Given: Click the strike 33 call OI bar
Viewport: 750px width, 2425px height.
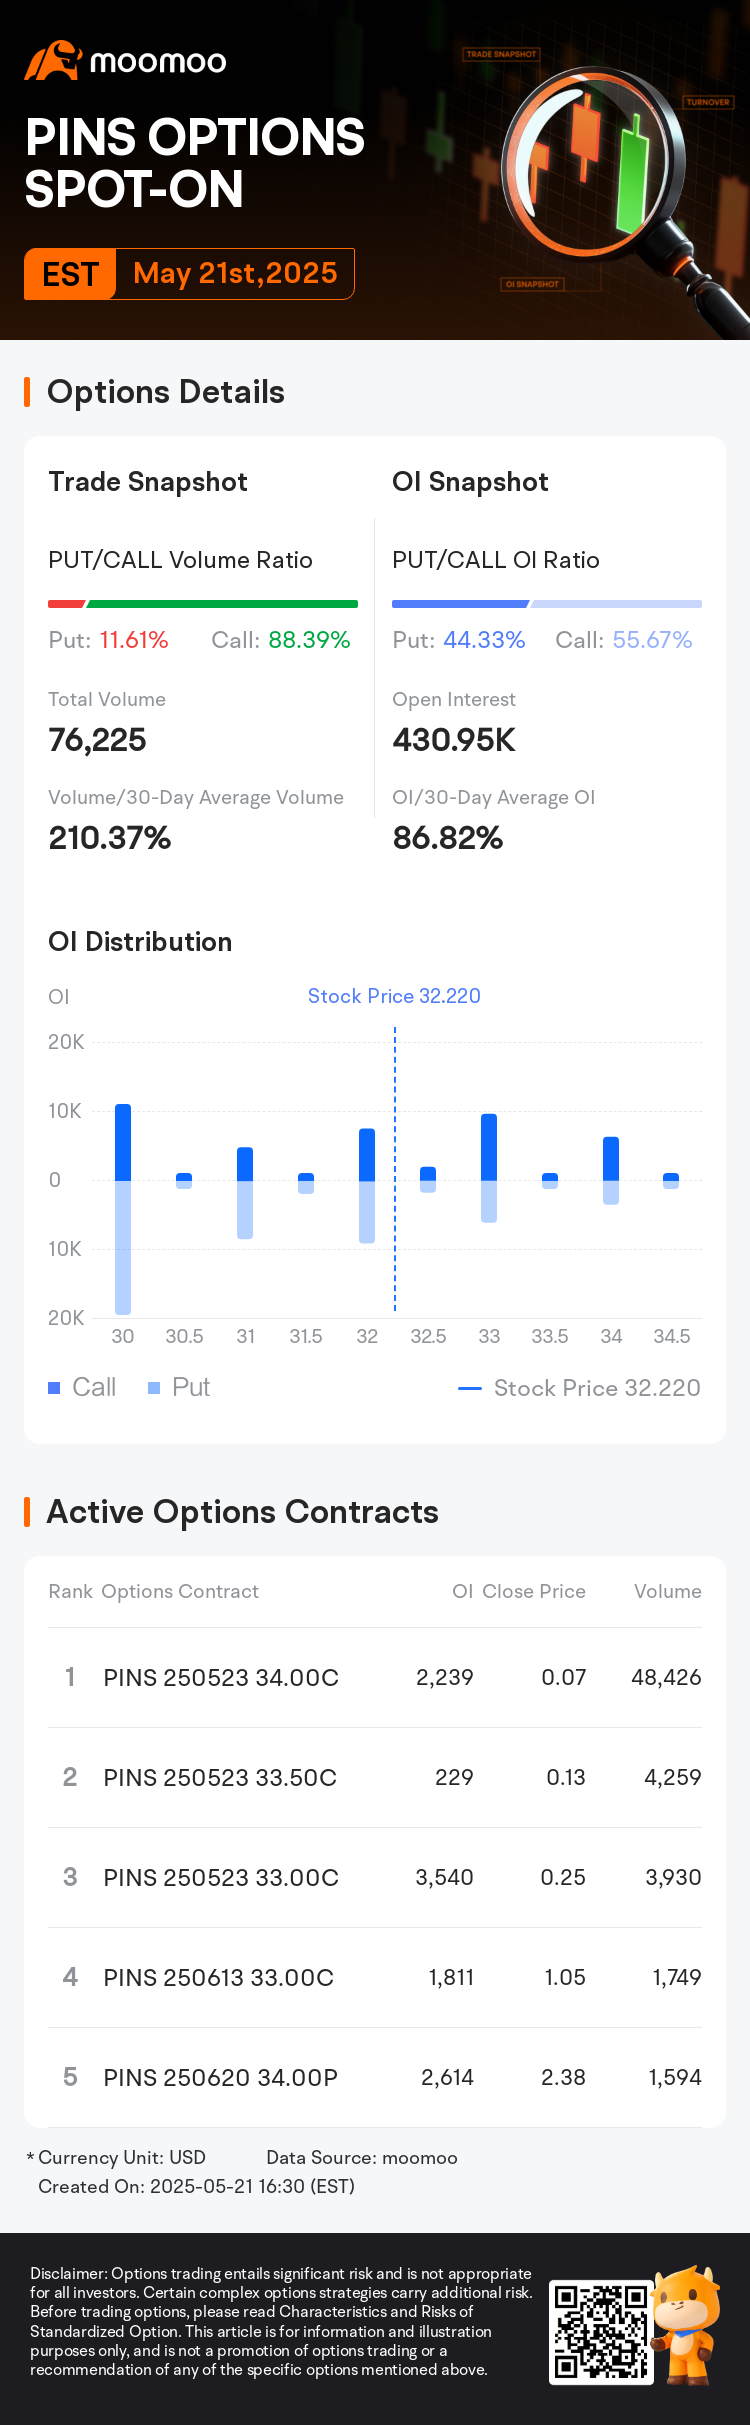Looking at the screenshot, I should coord(489,1147).
